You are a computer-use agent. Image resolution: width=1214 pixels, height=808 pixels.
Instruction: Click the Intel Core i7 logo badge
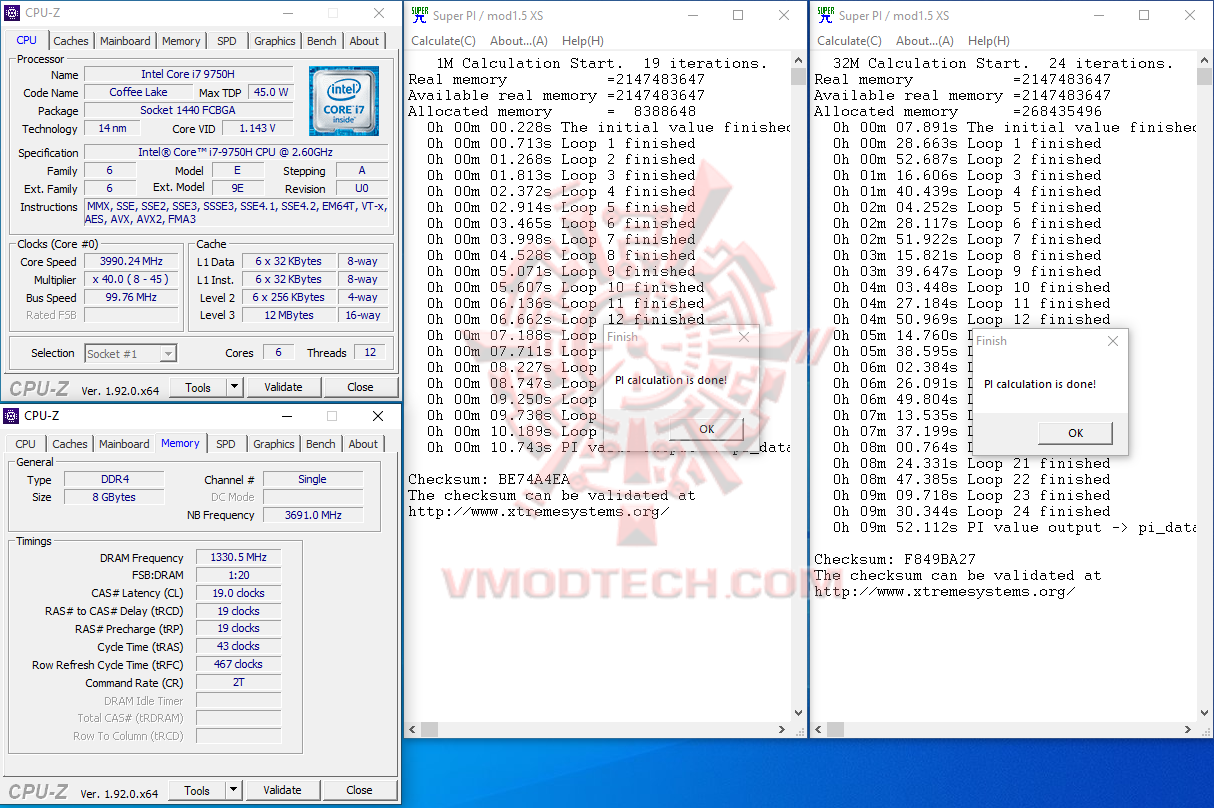click(x=344, y=101)
